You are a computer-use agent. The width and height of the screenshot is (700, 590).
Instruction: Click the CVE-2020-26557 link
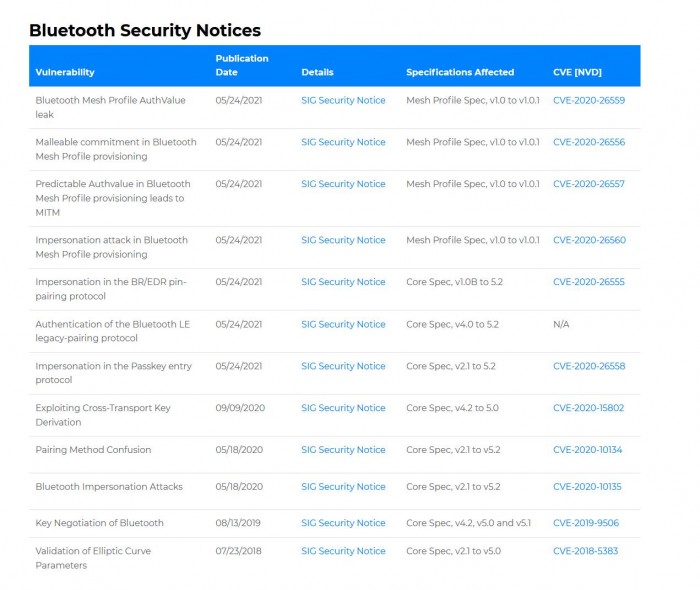(588, 184)
